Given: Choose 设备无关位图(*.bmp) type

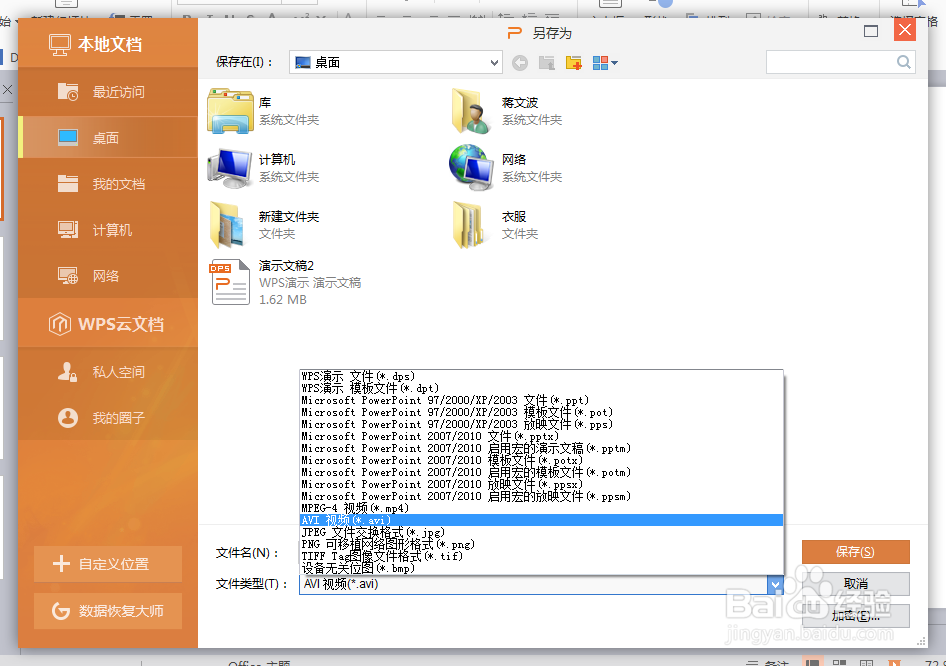Looking at the screenshot, I should [541, 568].
